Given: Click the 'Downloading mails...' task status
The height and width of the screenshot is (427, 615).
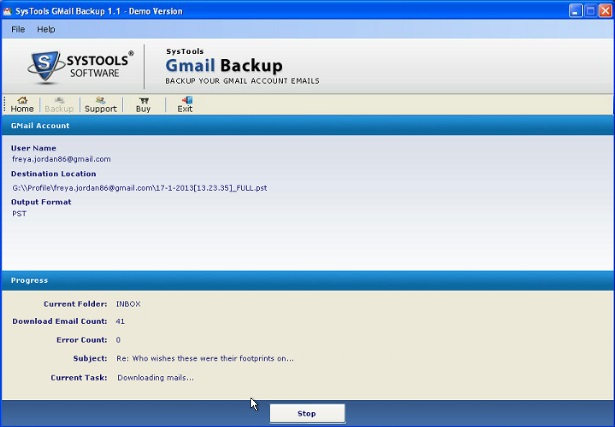Looking at the screenshot, I should pos(155,378).
